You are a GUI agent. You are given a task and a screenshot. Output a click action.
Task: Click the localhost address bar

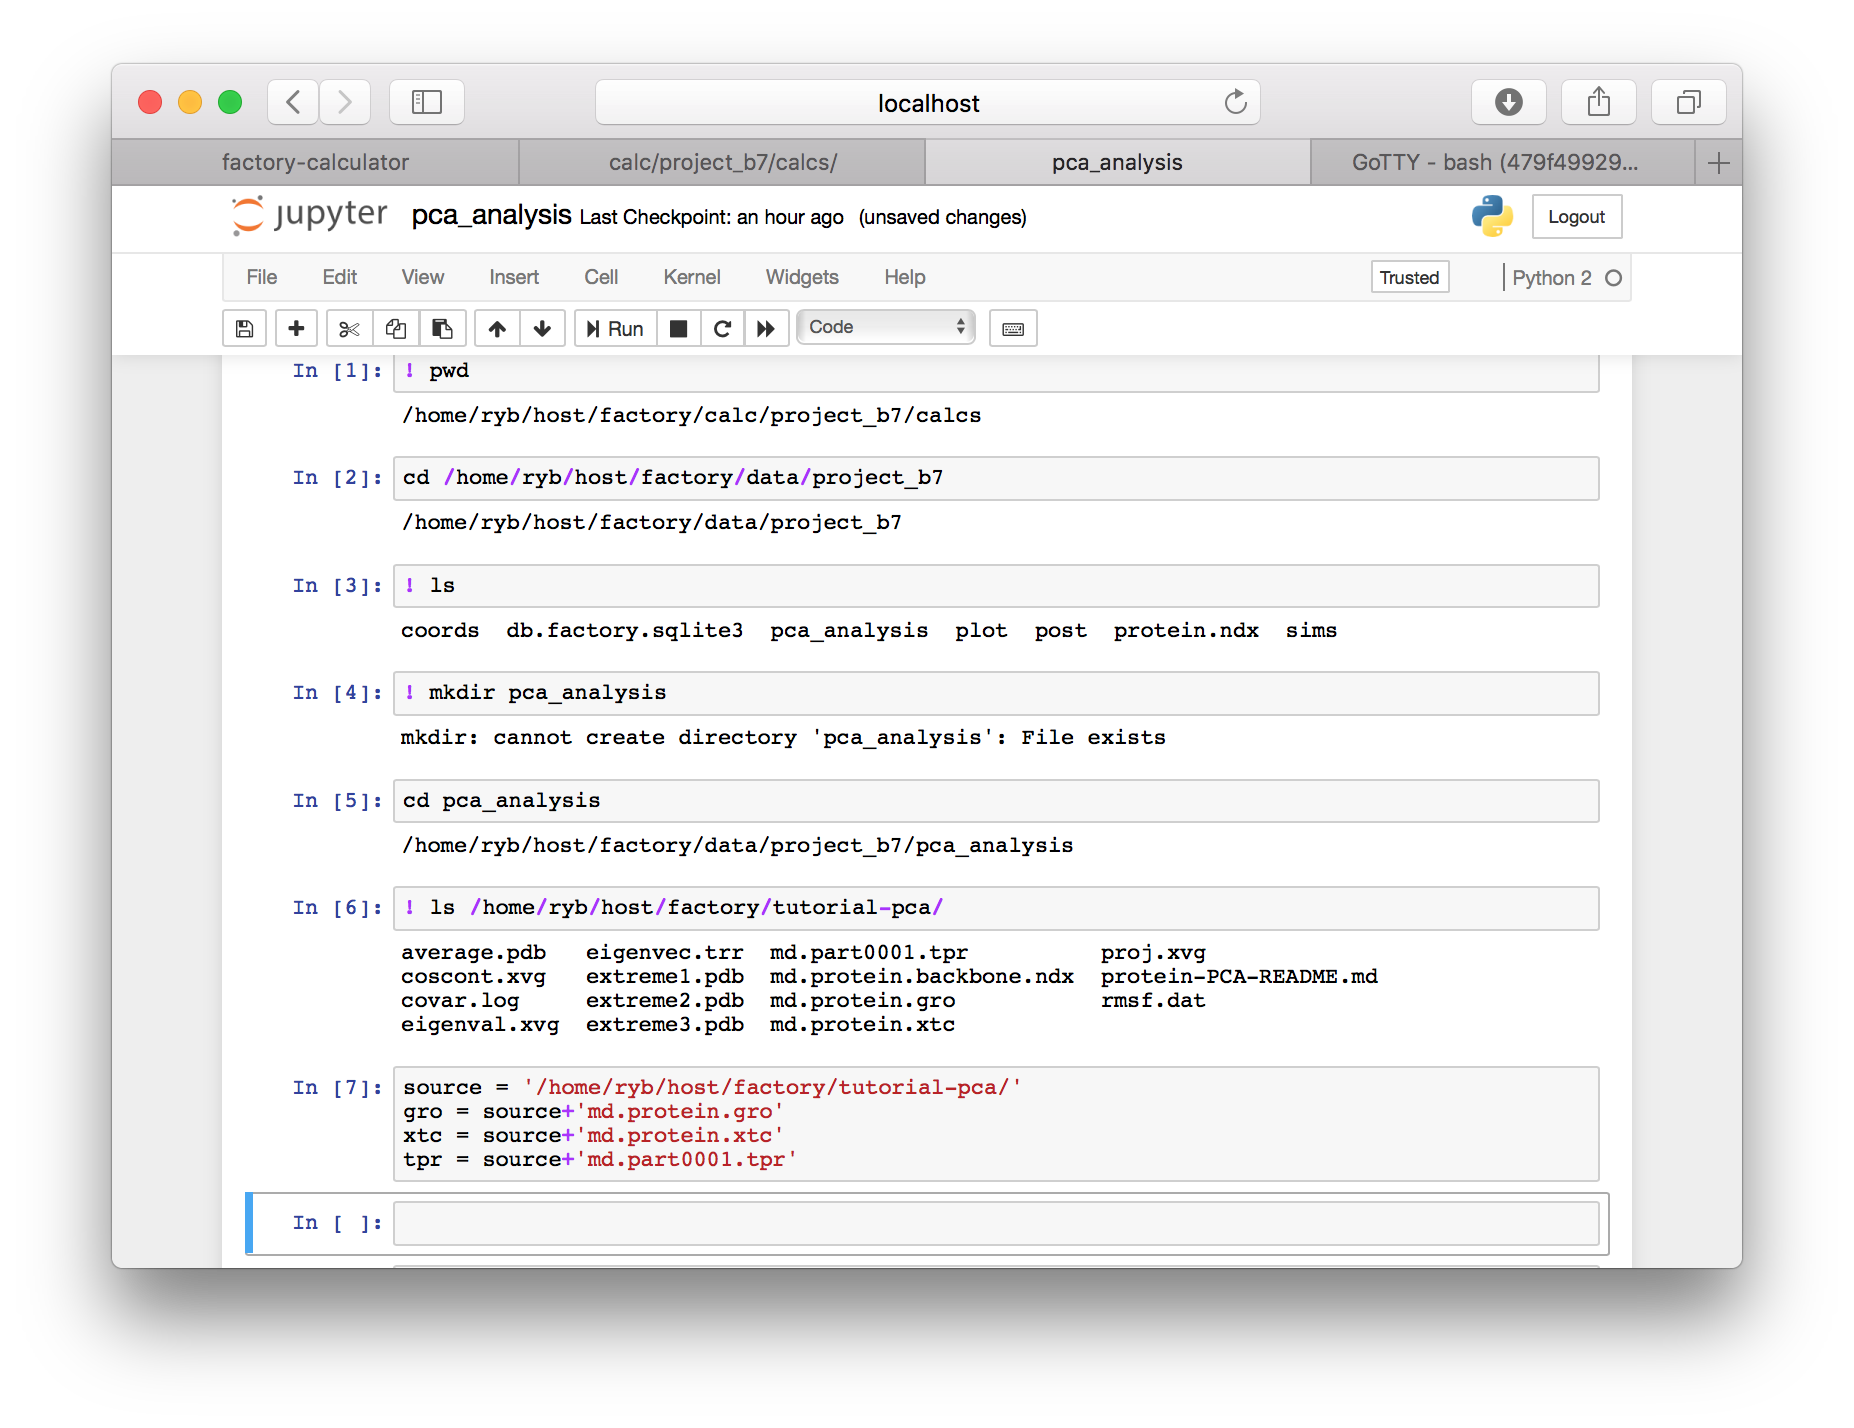point(928,102)
